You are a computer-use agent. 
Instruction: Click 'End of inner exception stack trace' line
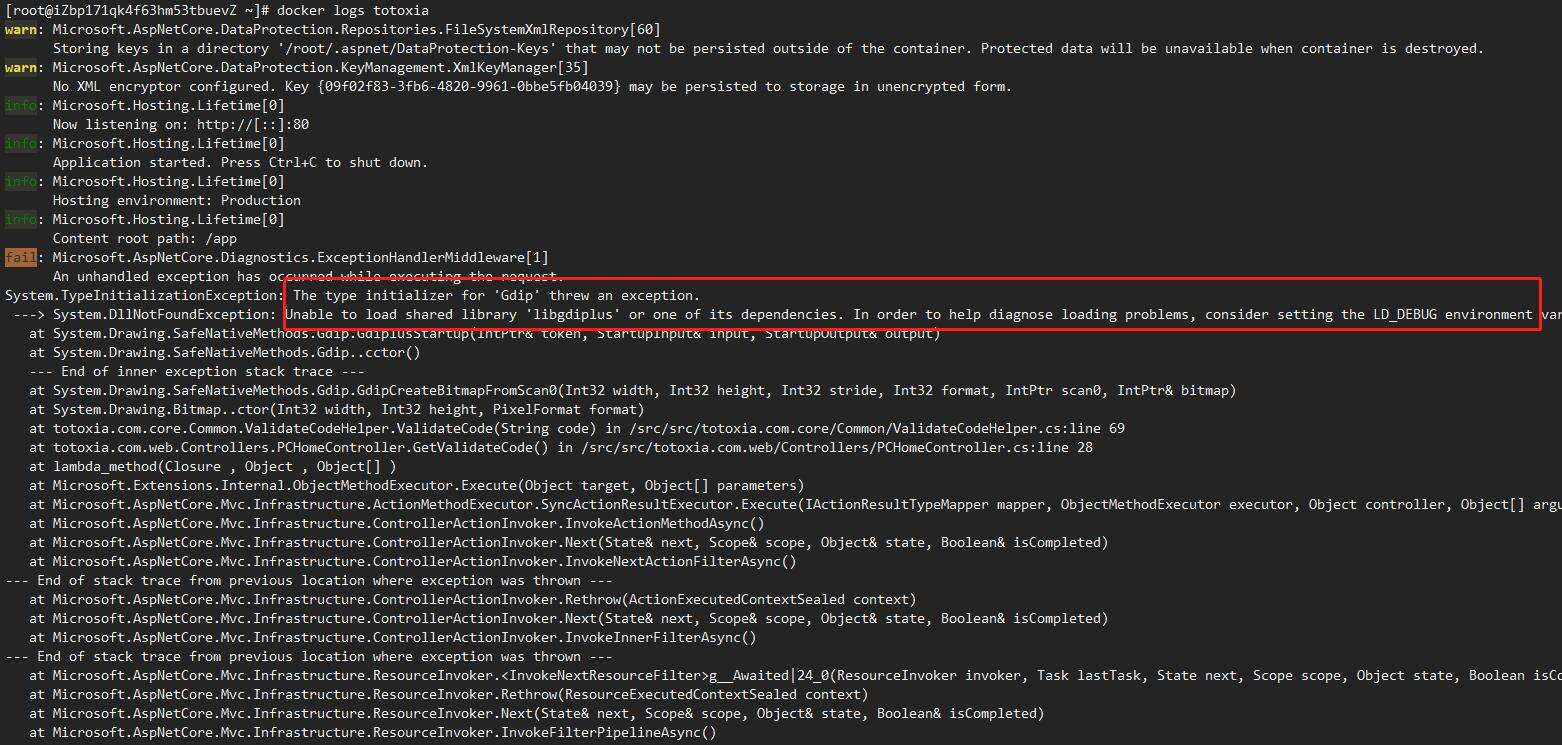[196, 371]
